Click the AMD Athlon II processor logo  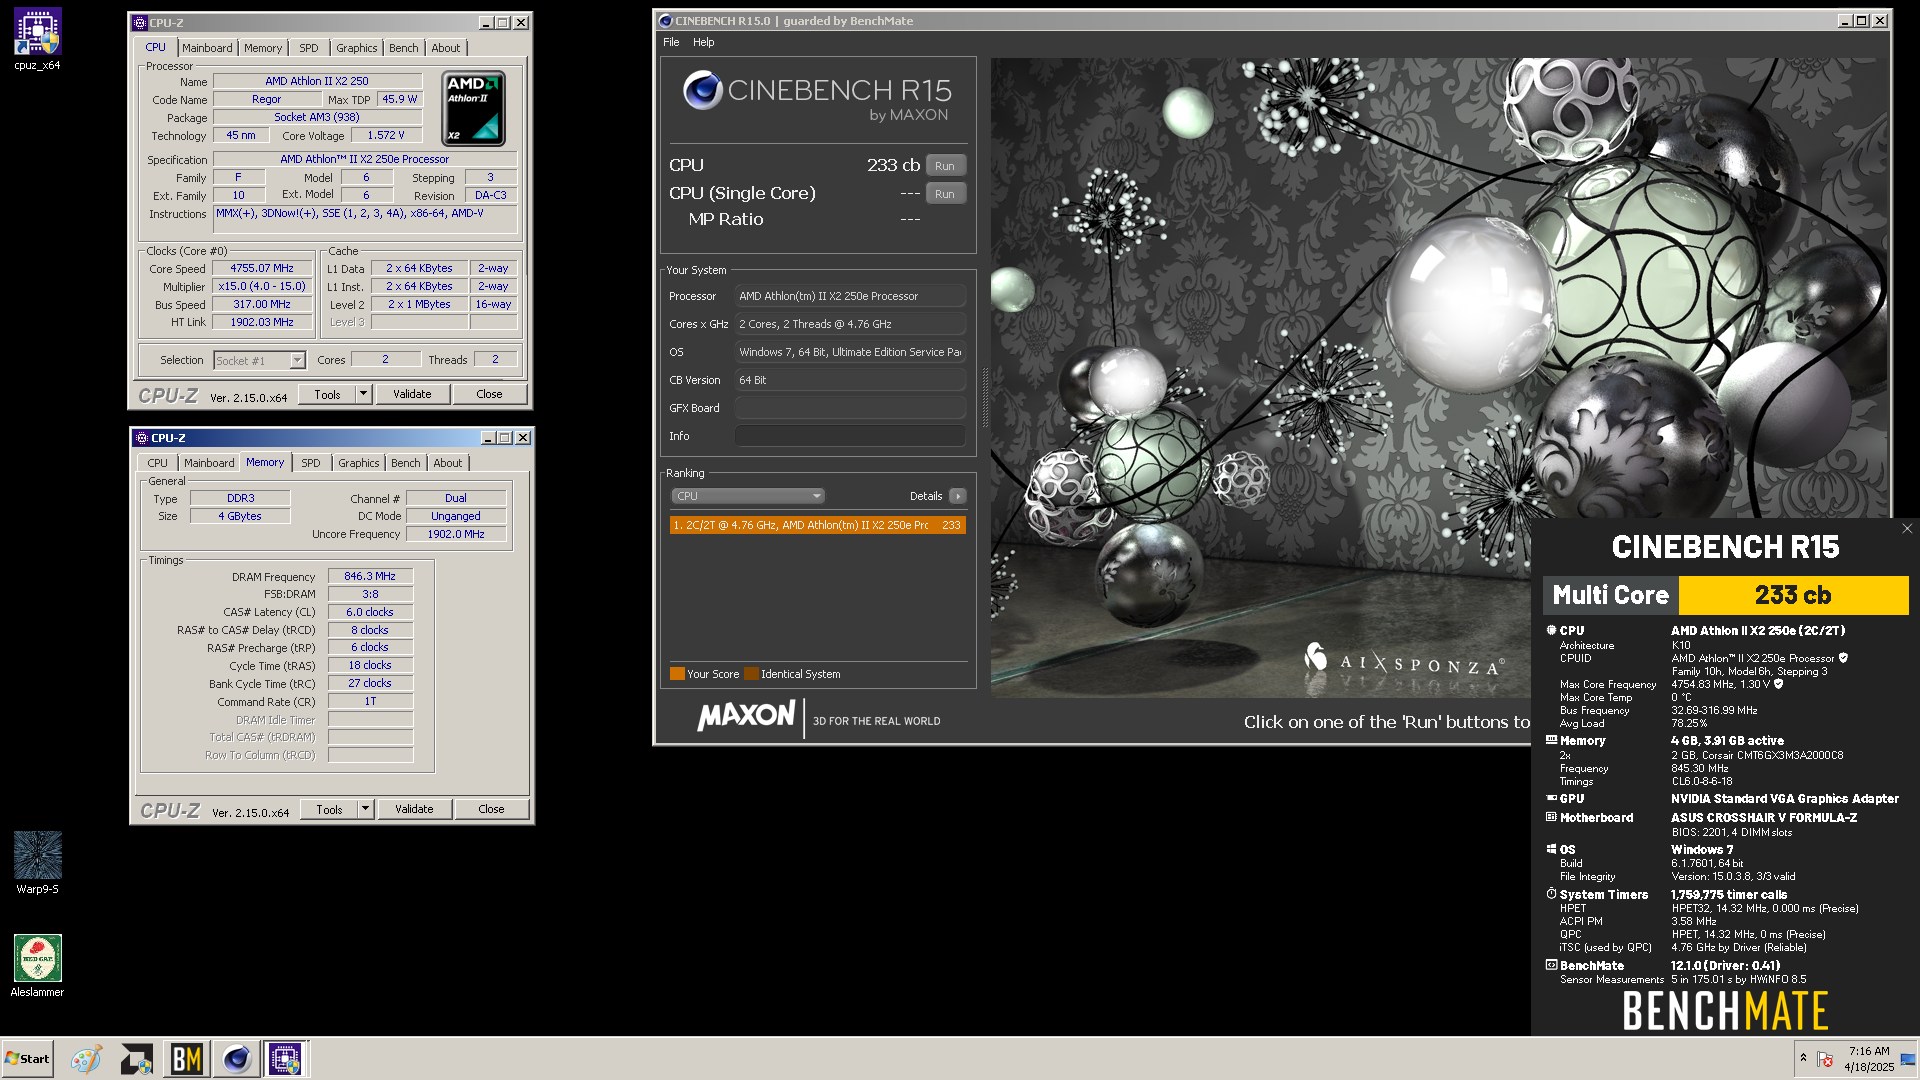point(473,108)
